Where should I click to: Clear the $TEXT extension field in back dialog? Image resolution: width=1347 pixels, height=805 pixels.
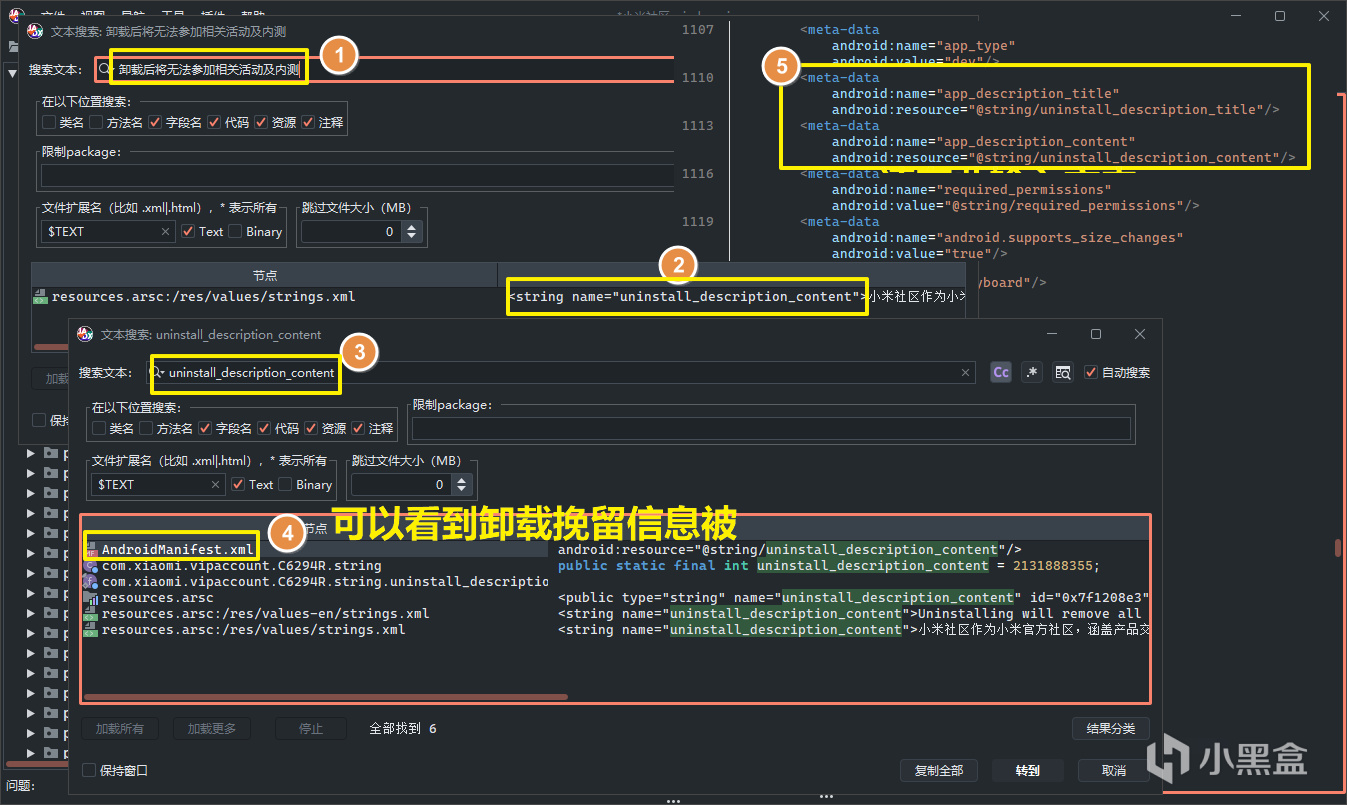click(165, 232)
